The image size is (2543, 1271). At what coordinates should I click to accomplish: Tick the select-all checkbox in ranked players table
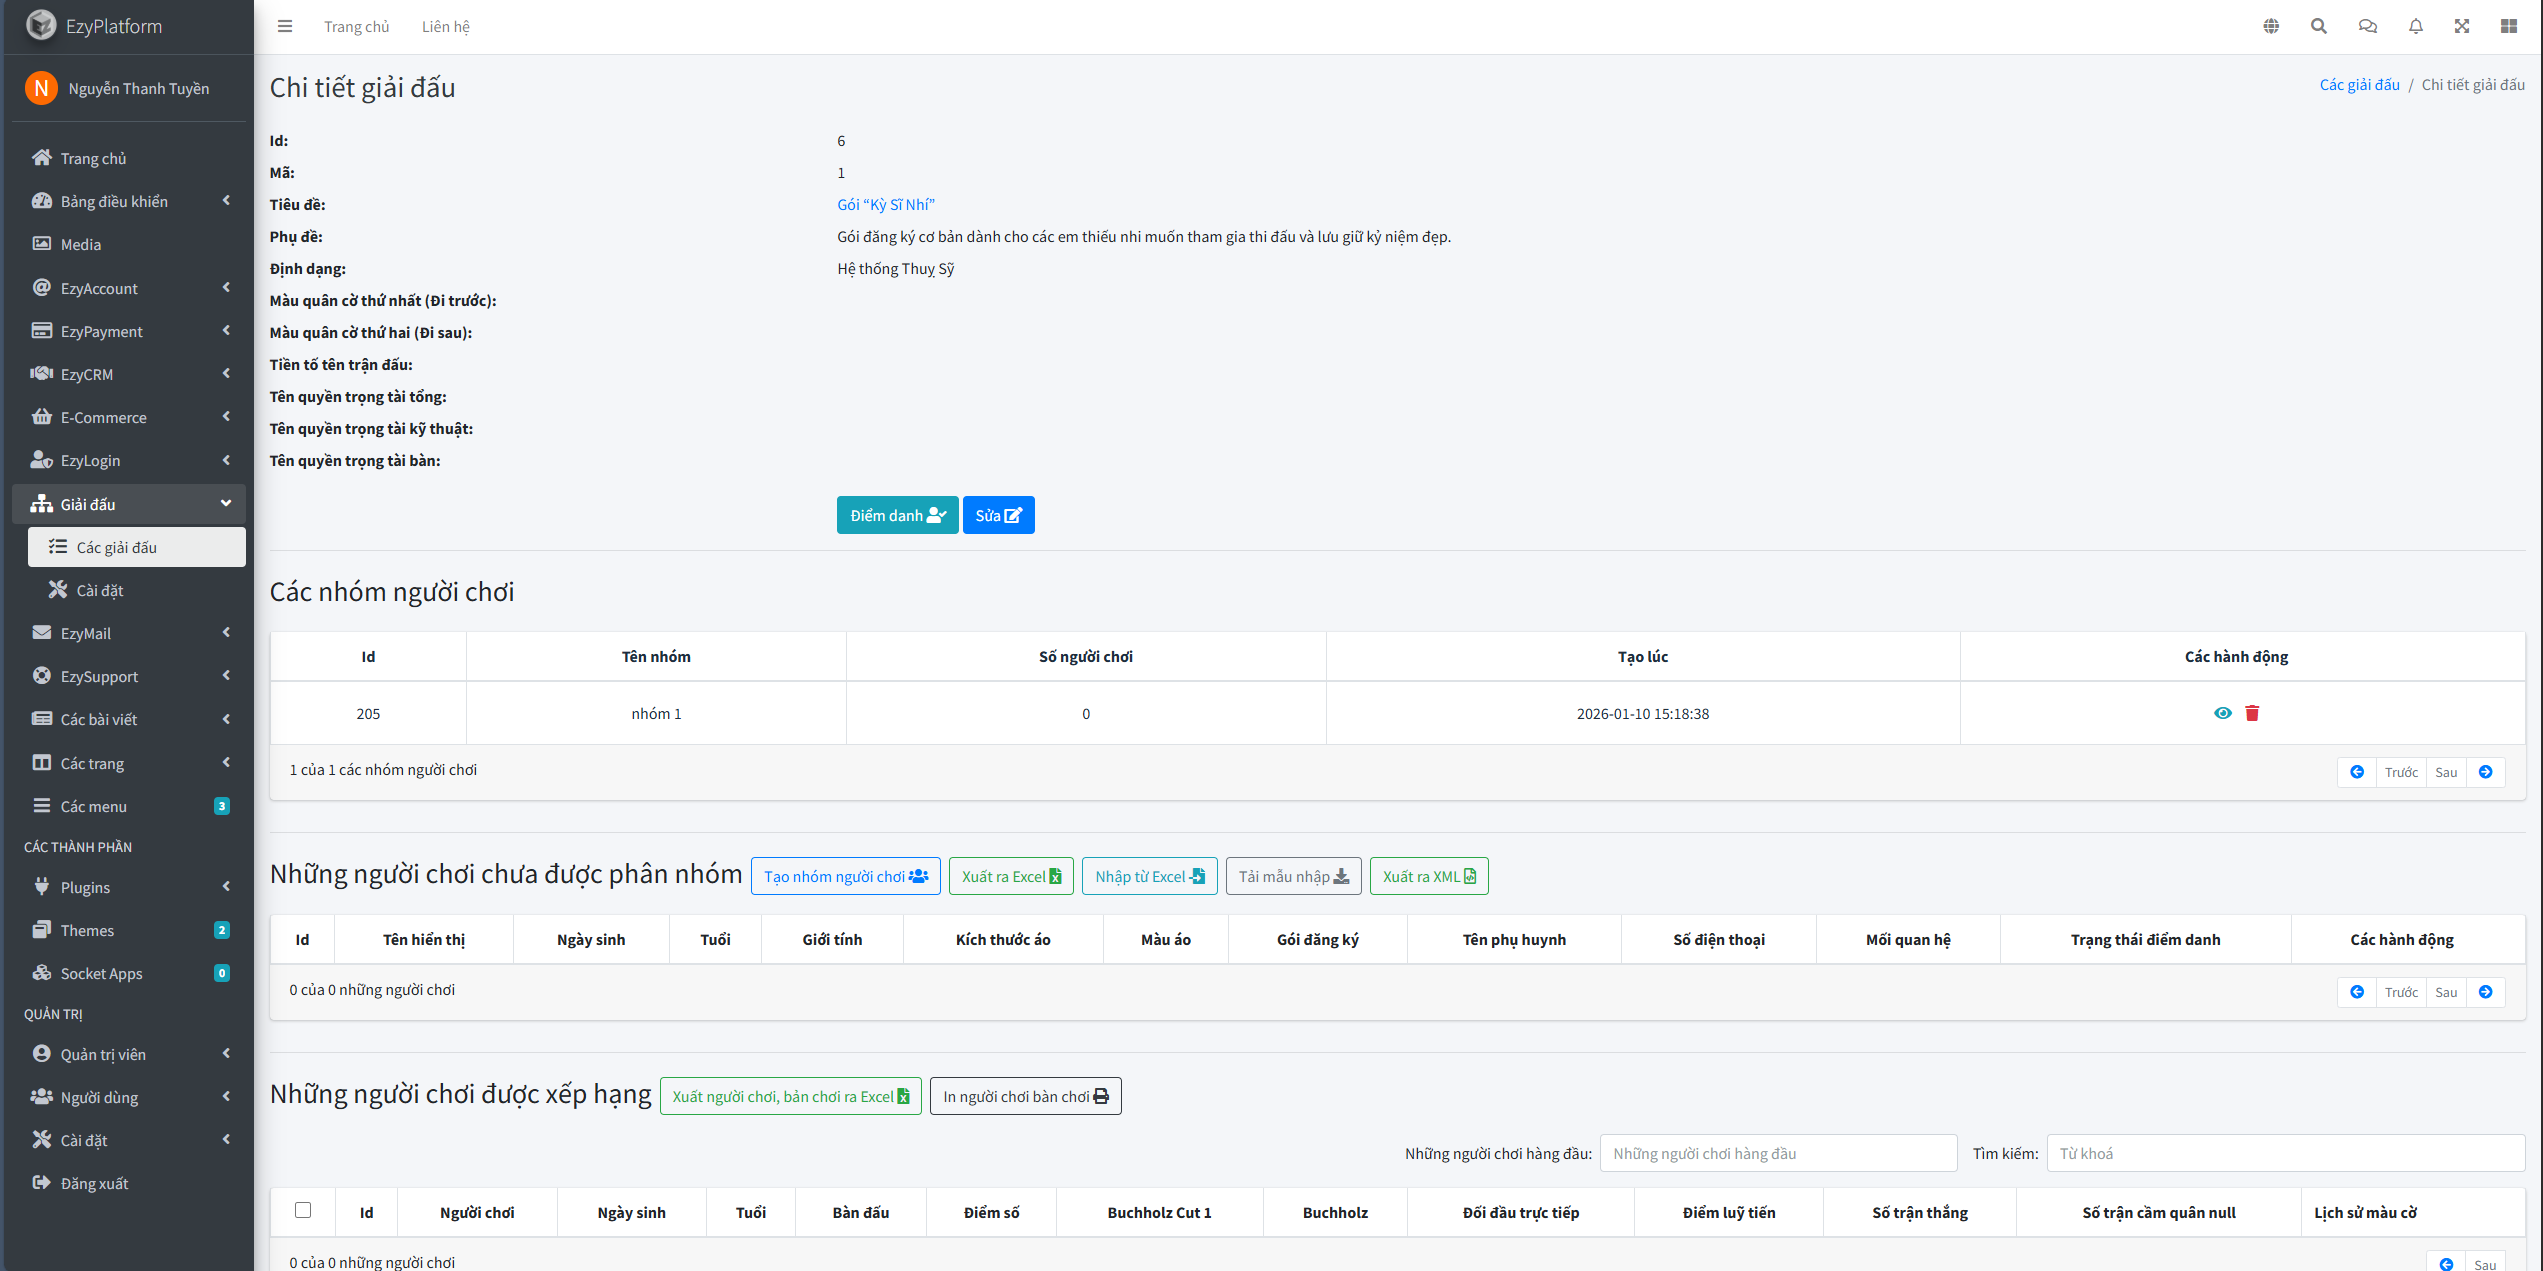303,1210
